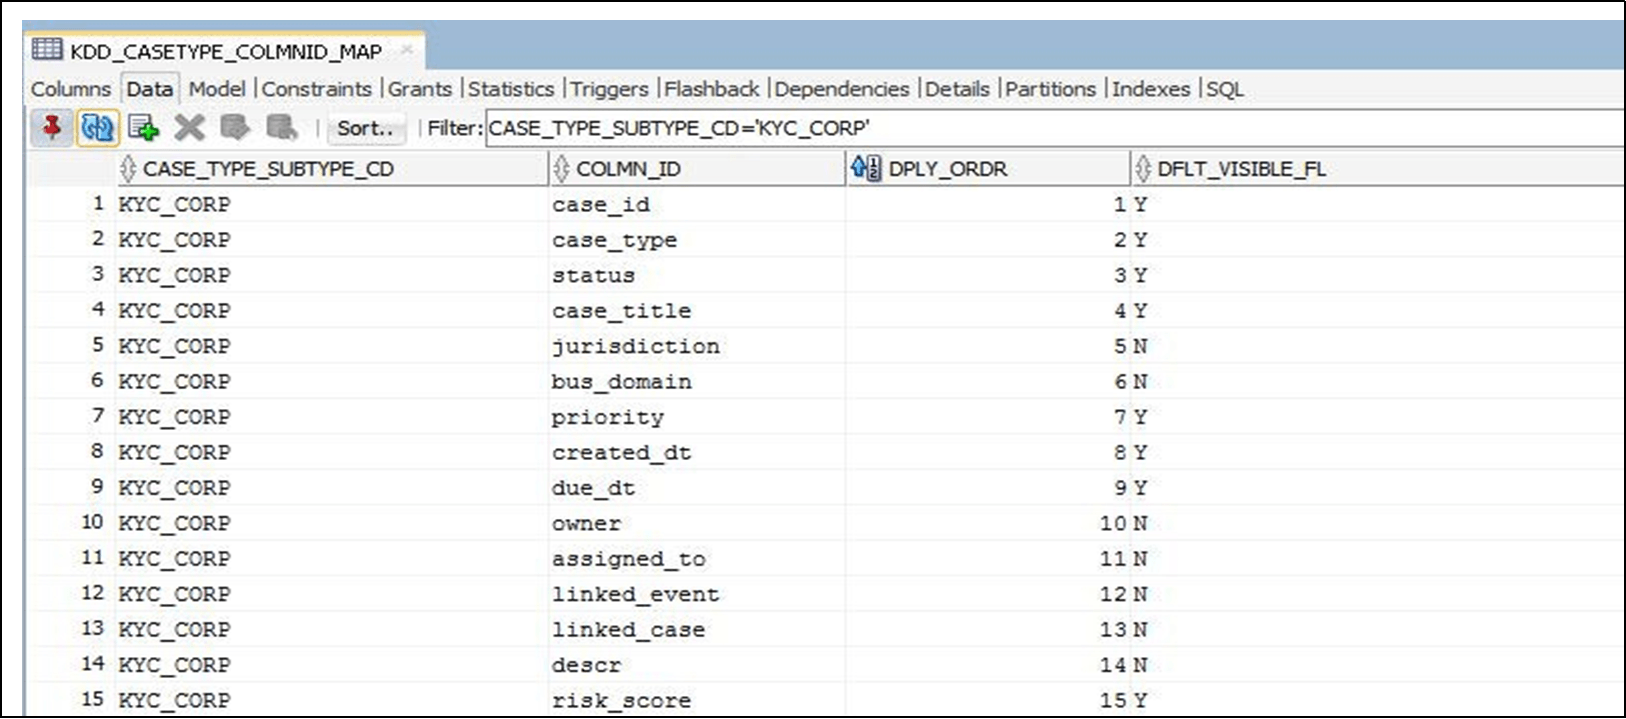1626x719 pixels.
Task: Click the Filter input field
Action: pos(1055,128)
